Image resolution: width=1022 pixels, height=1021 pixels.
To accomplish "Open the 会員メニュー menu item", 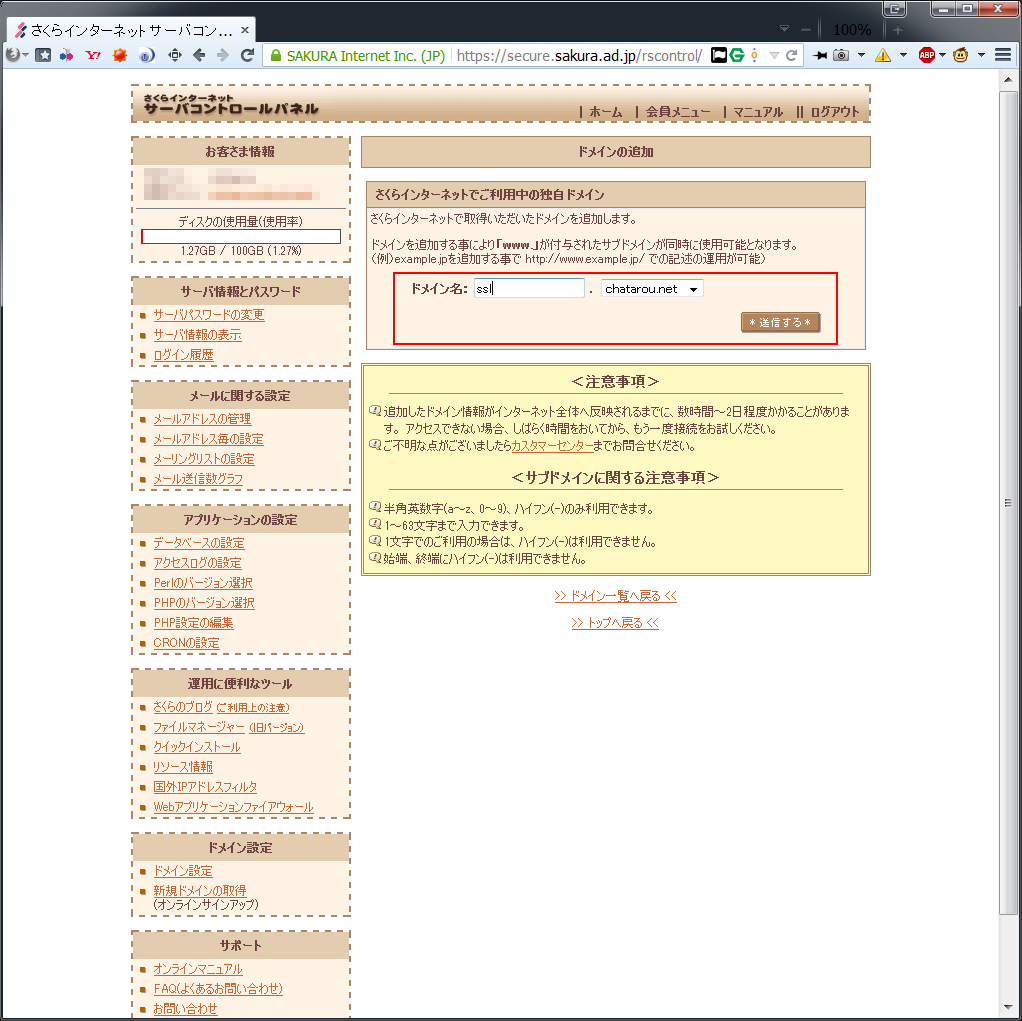I will [x=678, y=112].
